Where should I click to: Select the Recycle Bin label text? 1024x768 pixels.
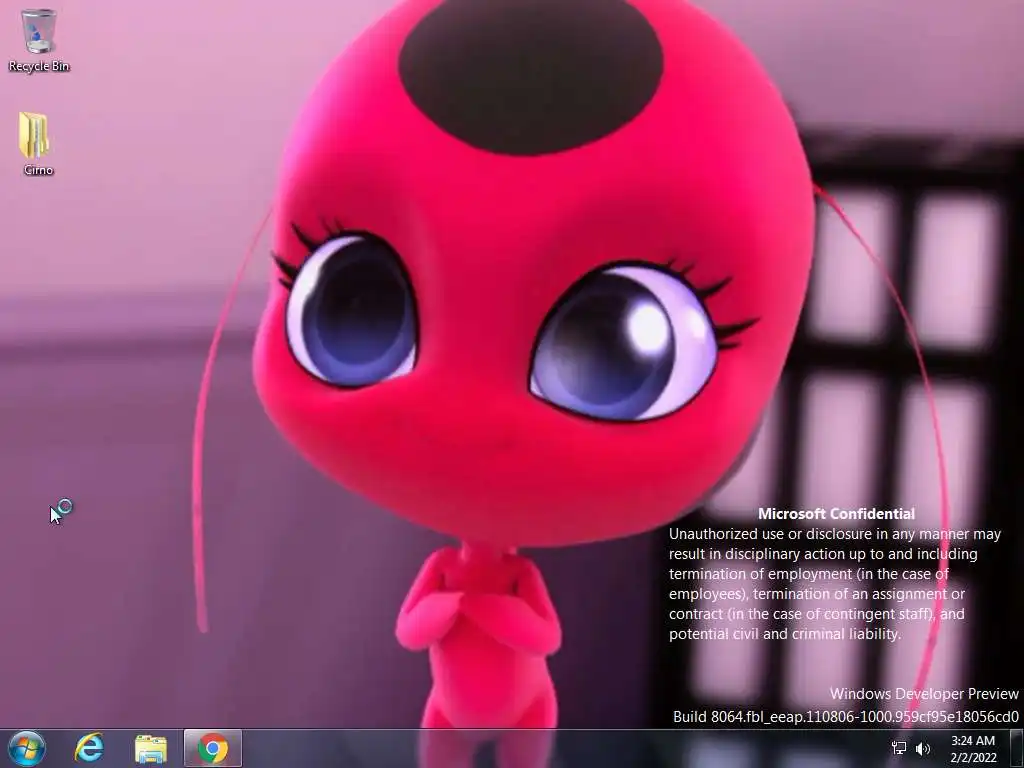tap(39, 66)
